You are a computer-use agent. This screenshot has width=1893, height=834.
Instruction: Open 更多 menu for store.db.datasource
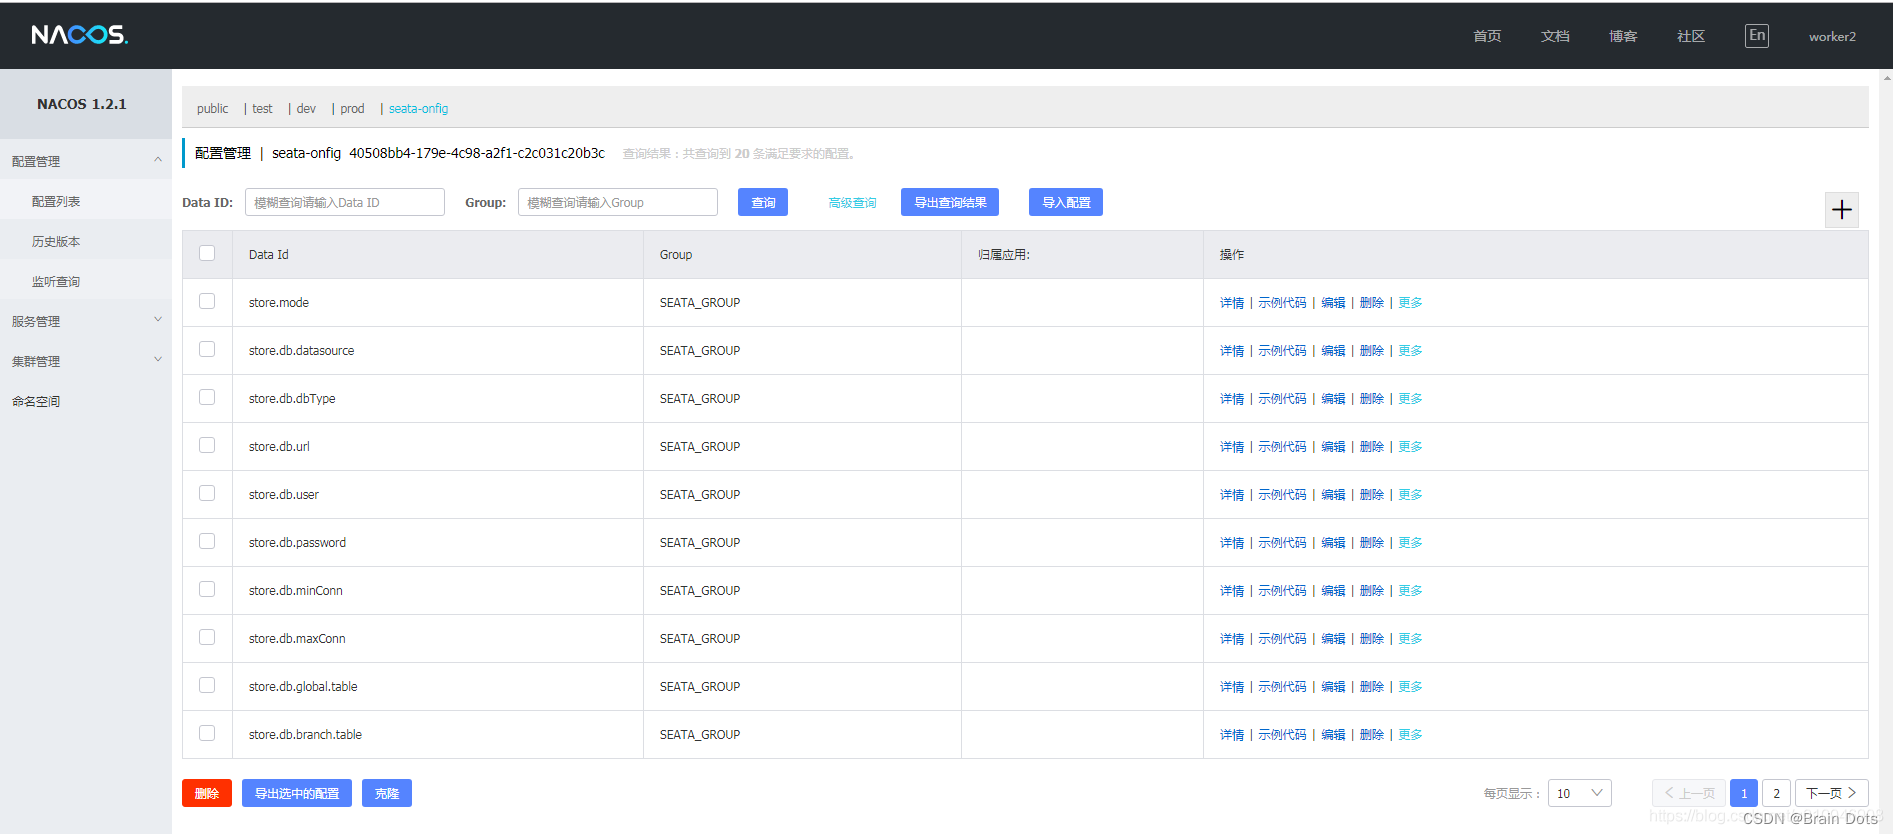click(1410, 351)
